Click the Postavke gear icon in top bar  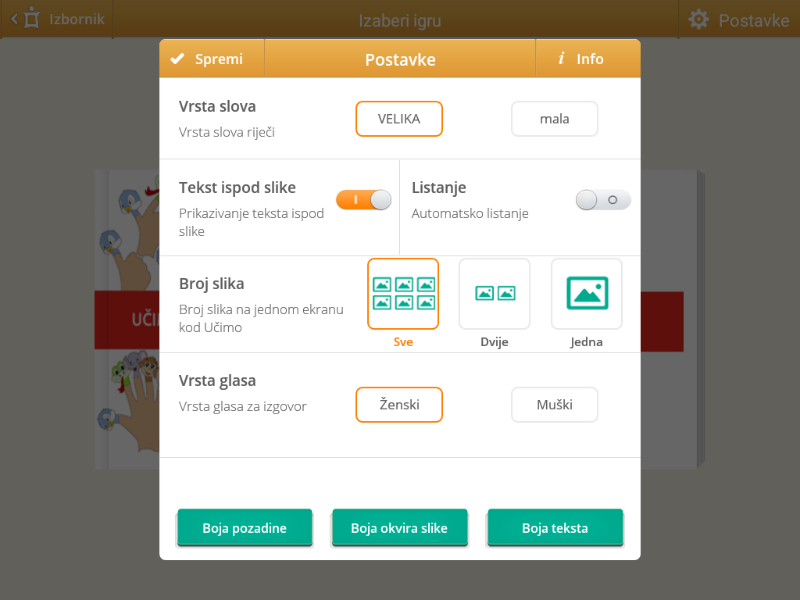pos(698,20)
